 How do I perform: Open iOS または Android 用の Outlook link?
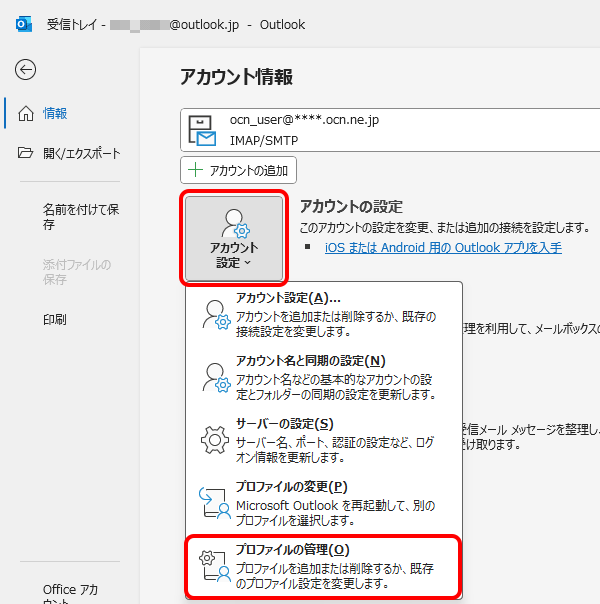click(x=443, y=247)
